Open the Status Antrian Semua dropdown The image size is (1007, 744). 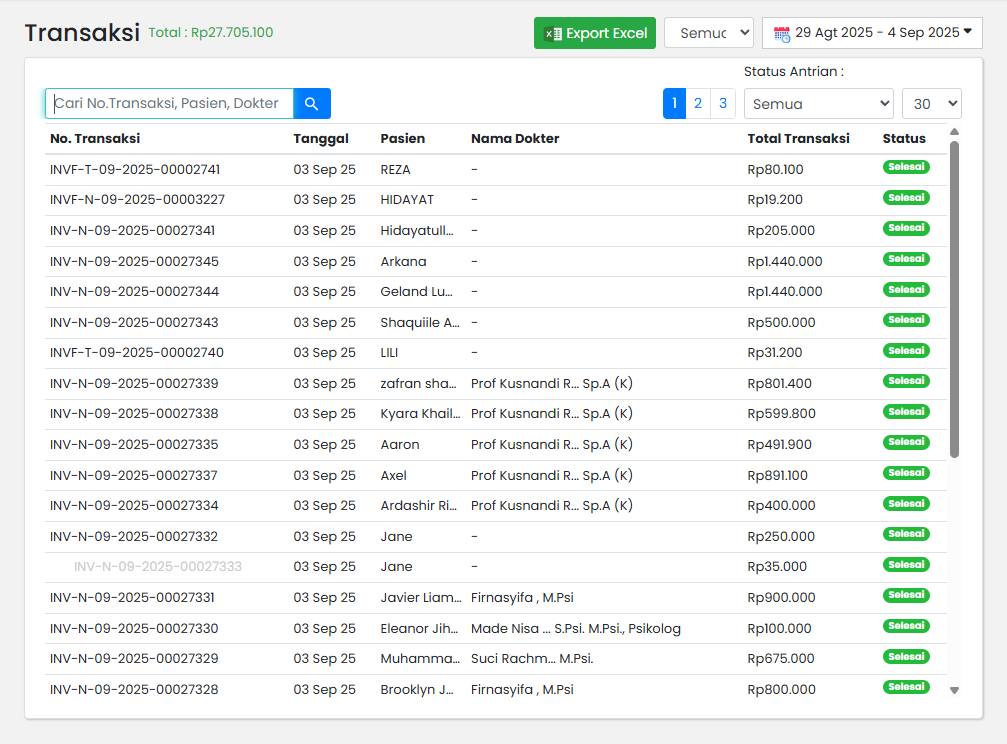[818, 104]
